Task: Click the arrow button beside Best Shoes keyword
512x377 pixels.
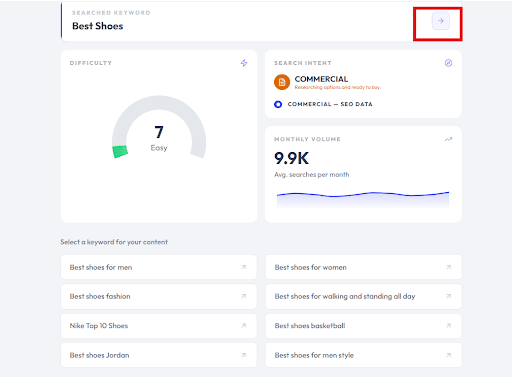Action: pyautogui.click(x=441, y=21)
